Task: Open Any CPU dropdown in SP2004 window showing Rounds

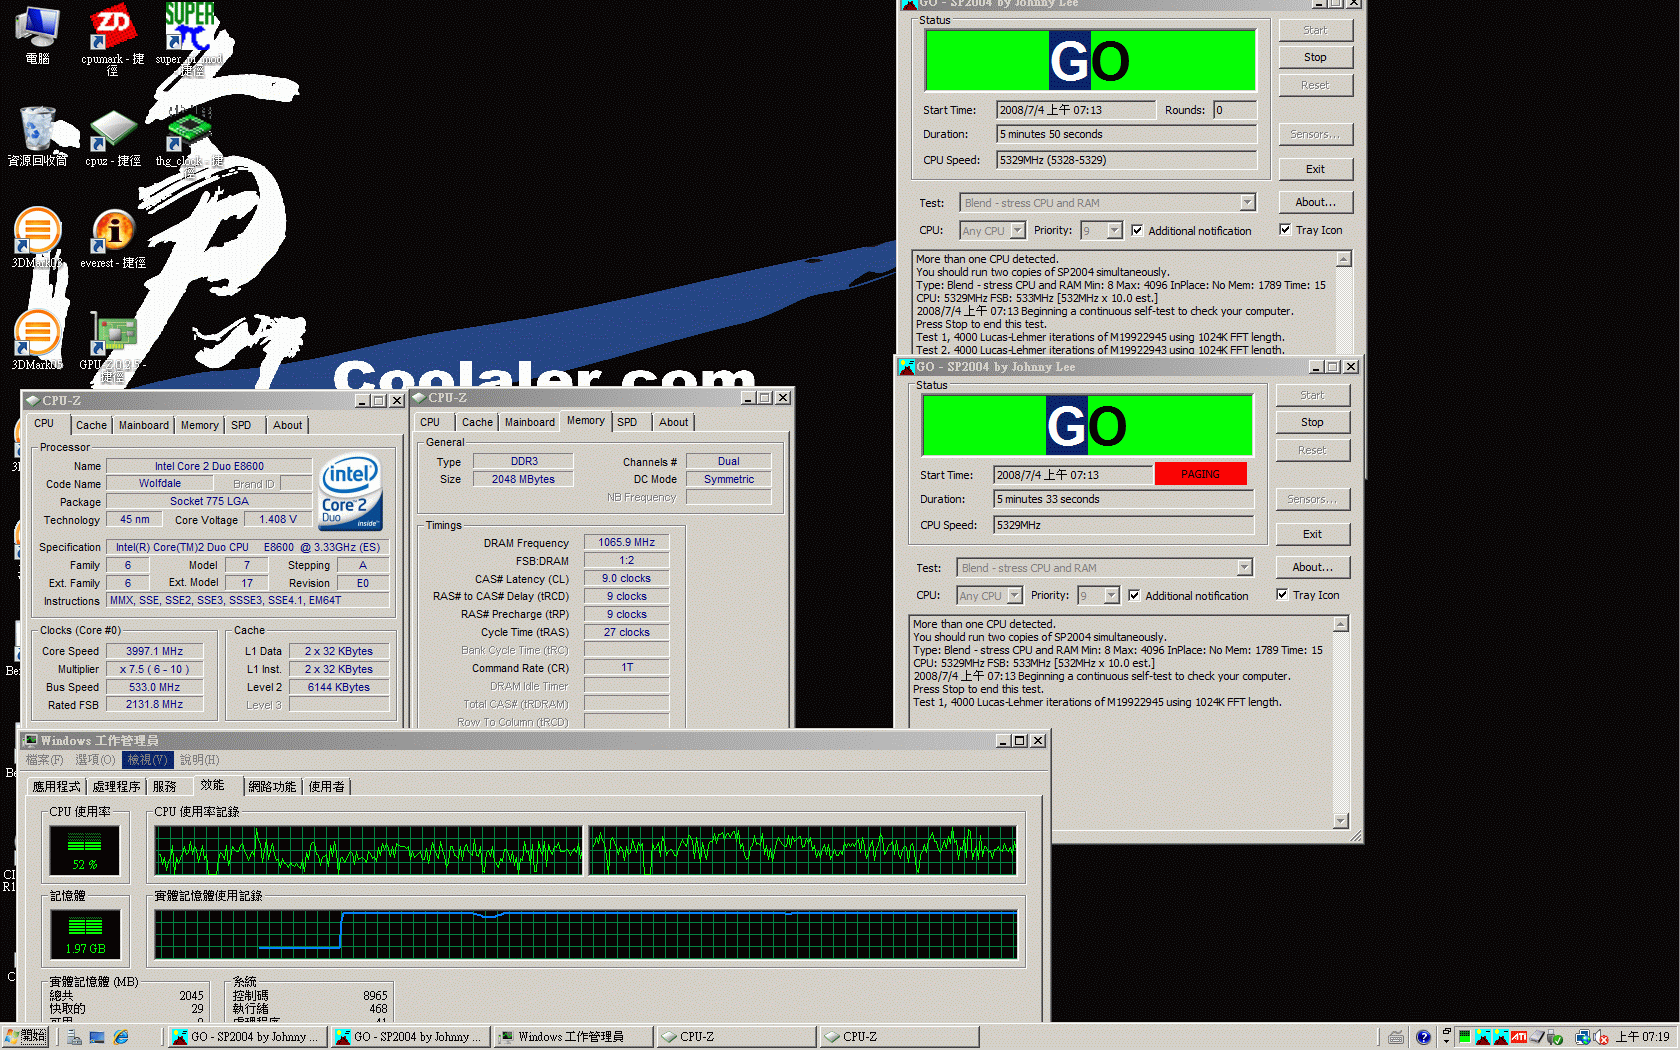Action: pos(1017,231)
